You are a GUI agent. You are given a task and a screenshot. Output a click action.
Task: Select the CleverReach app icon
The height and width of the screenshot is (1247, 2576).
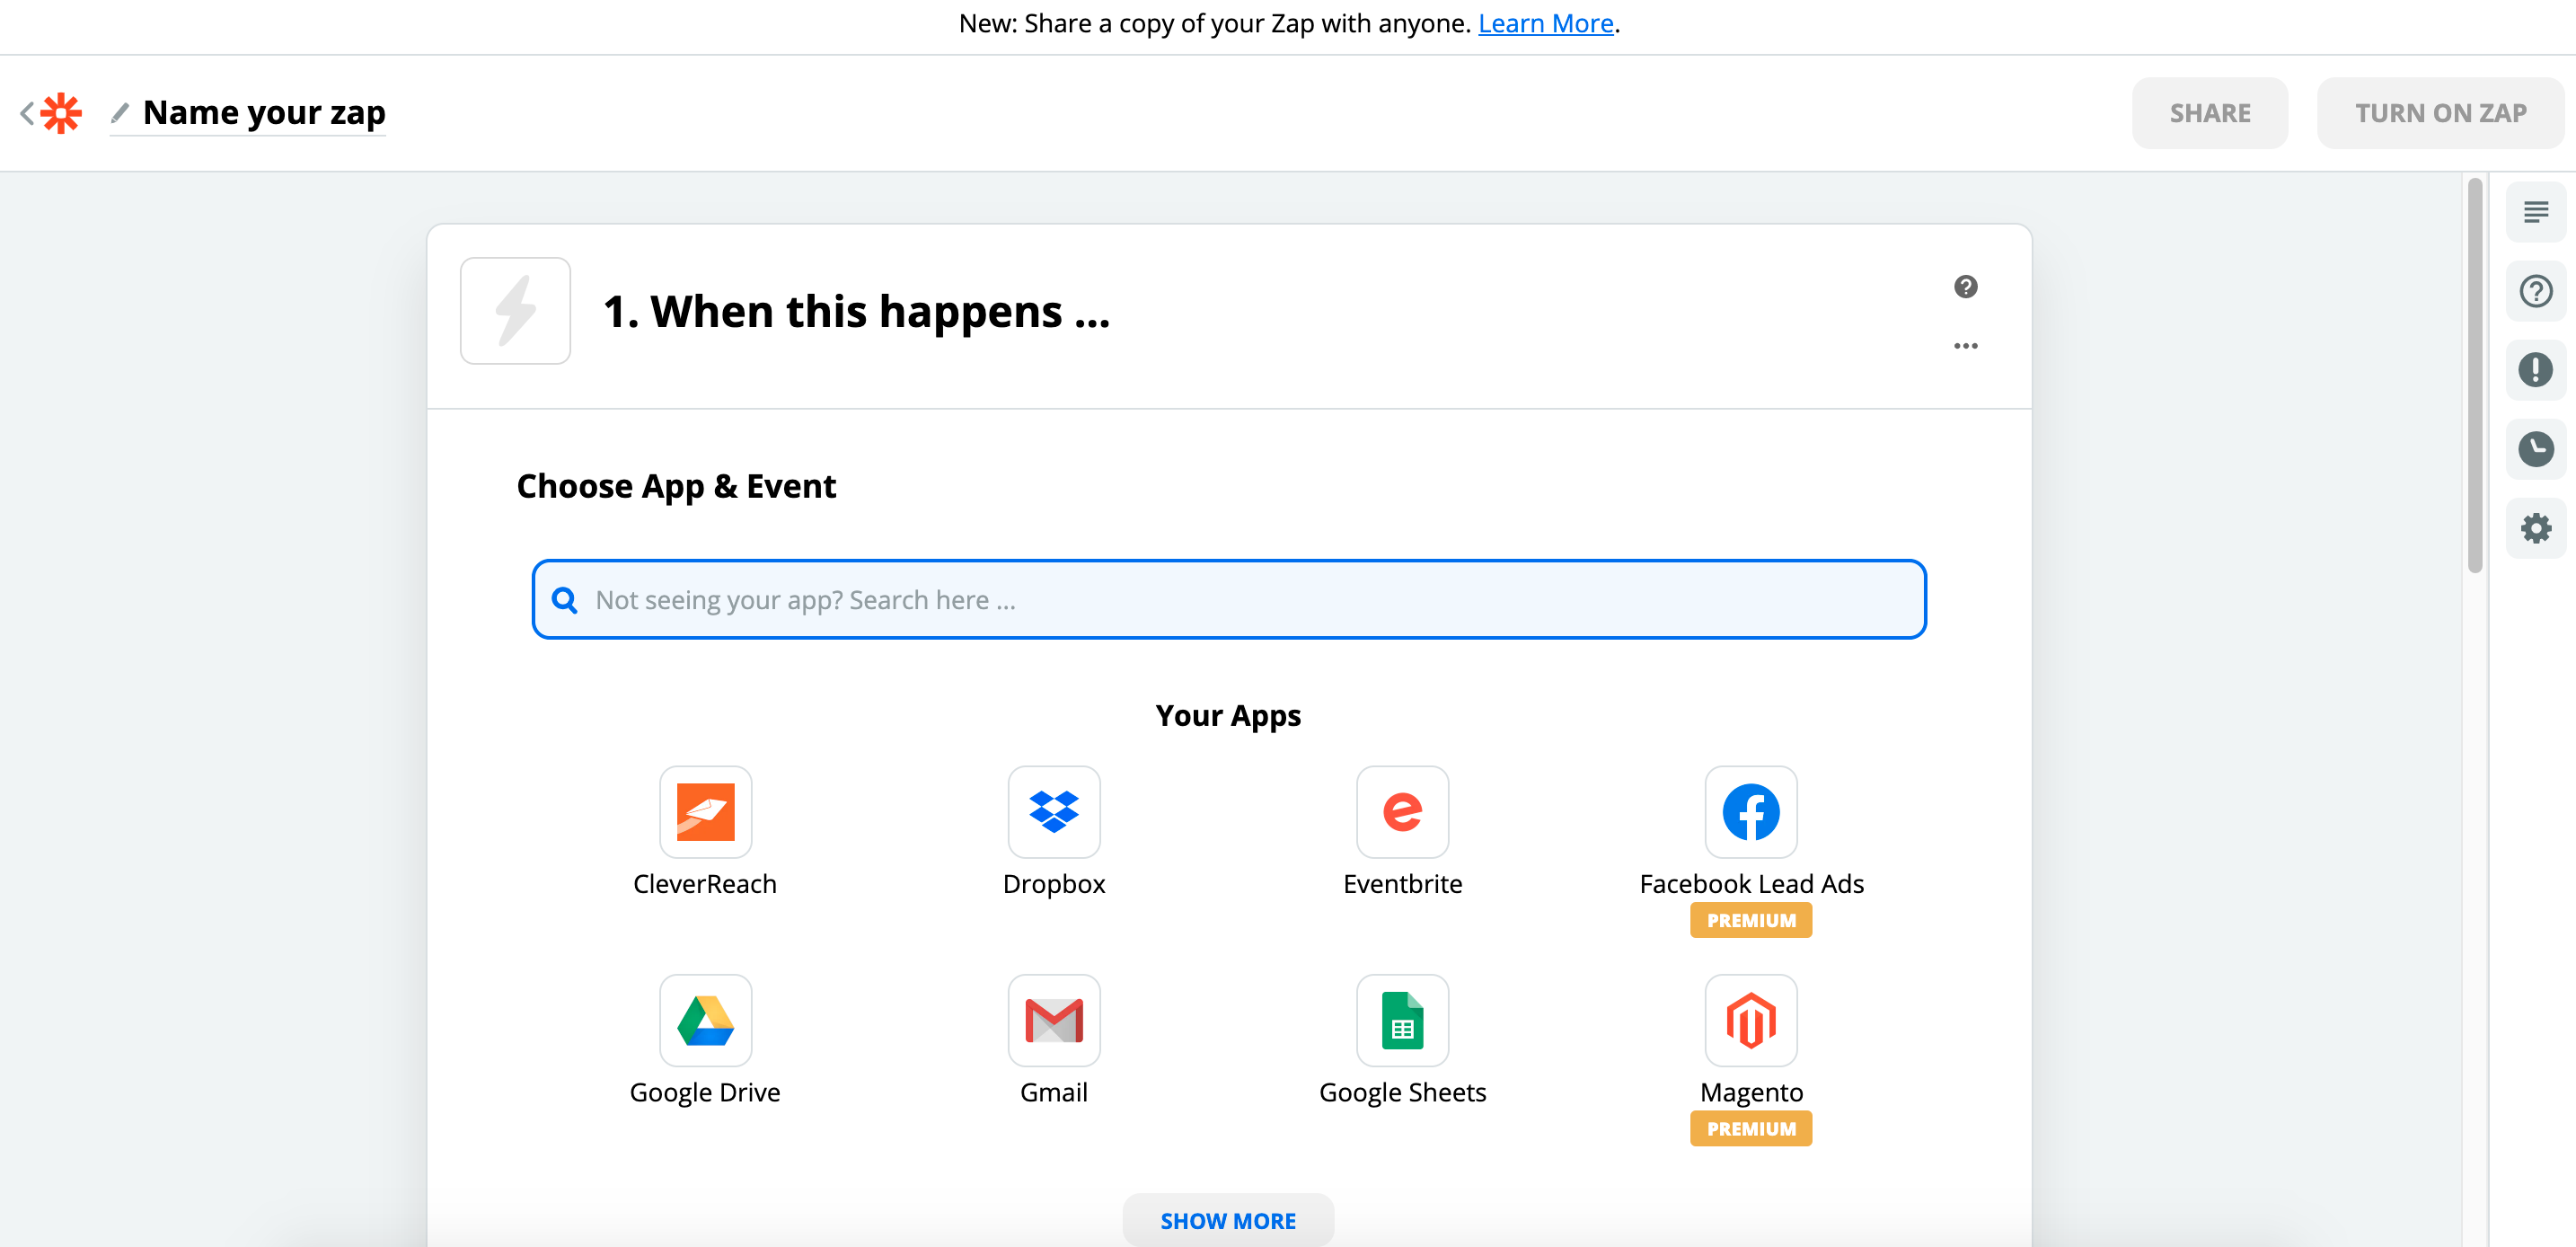tap(705, 811)
